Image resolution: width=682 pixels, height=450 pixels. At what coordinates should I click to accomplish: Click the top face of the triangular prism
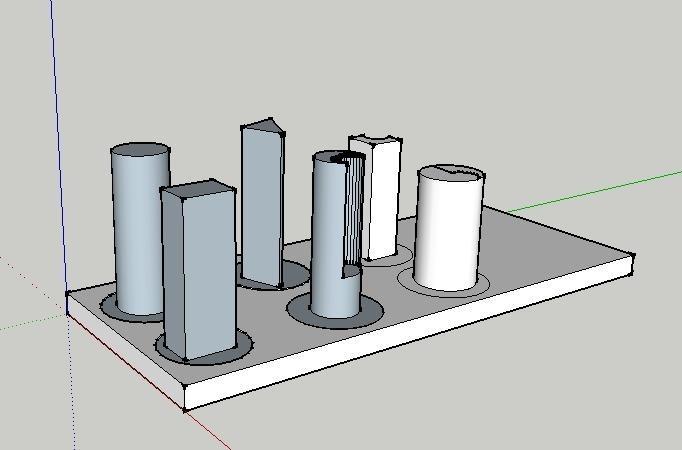pos(264,124)
